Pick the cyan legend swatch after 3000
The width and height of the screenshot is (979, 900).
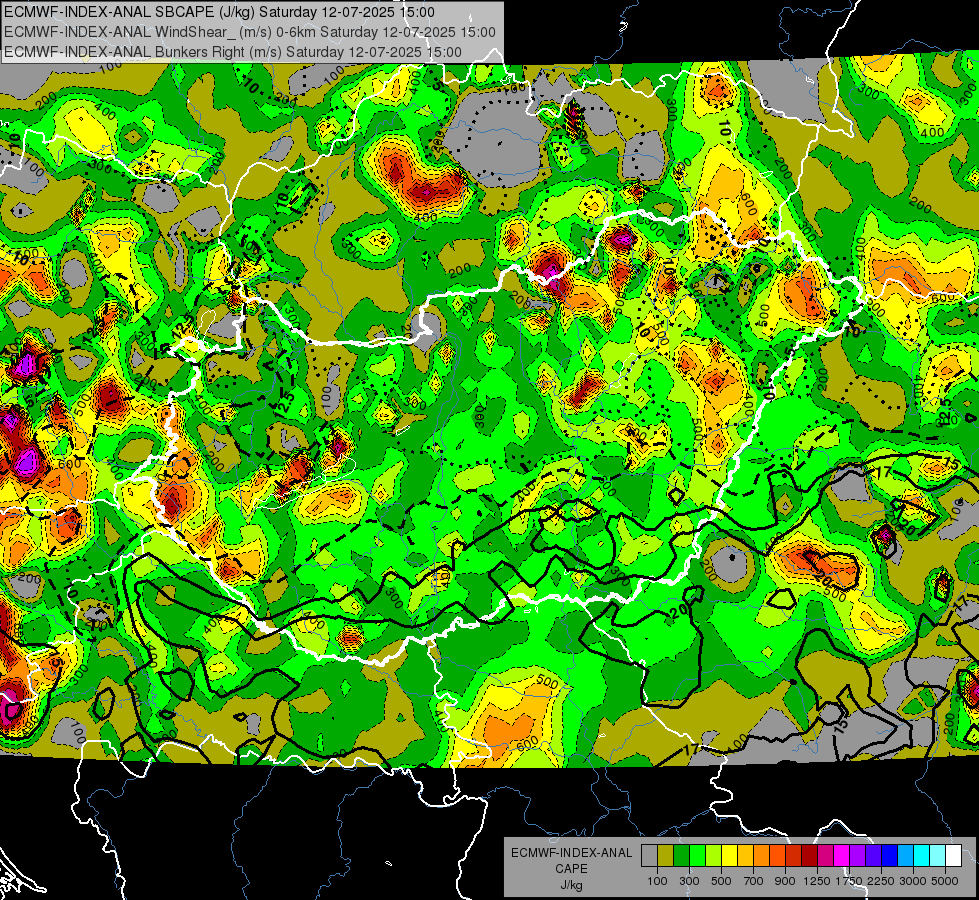(x=922, y=855)
